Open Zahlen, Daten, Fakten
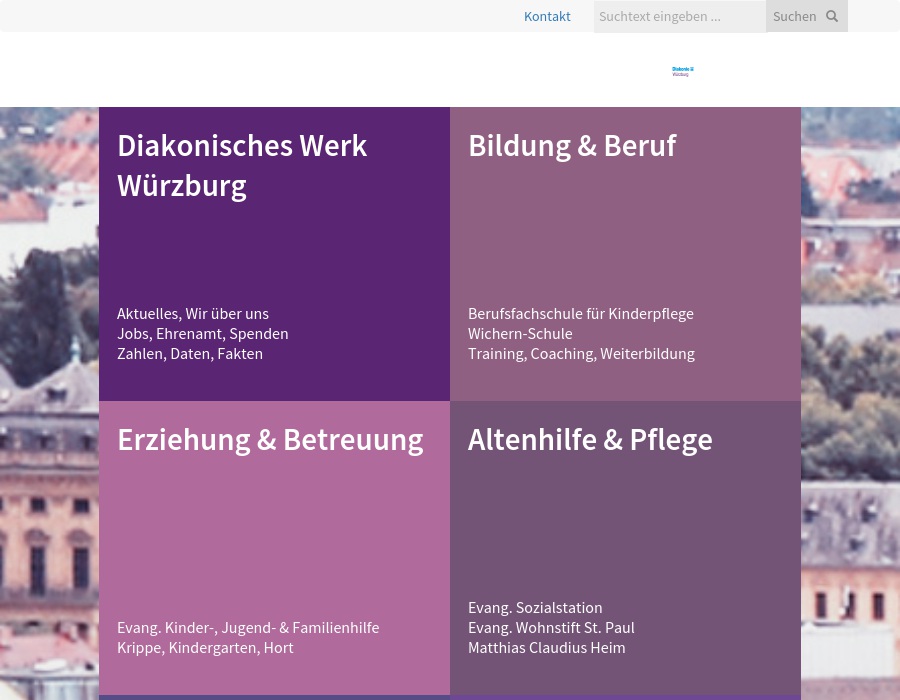 (190, 353)
